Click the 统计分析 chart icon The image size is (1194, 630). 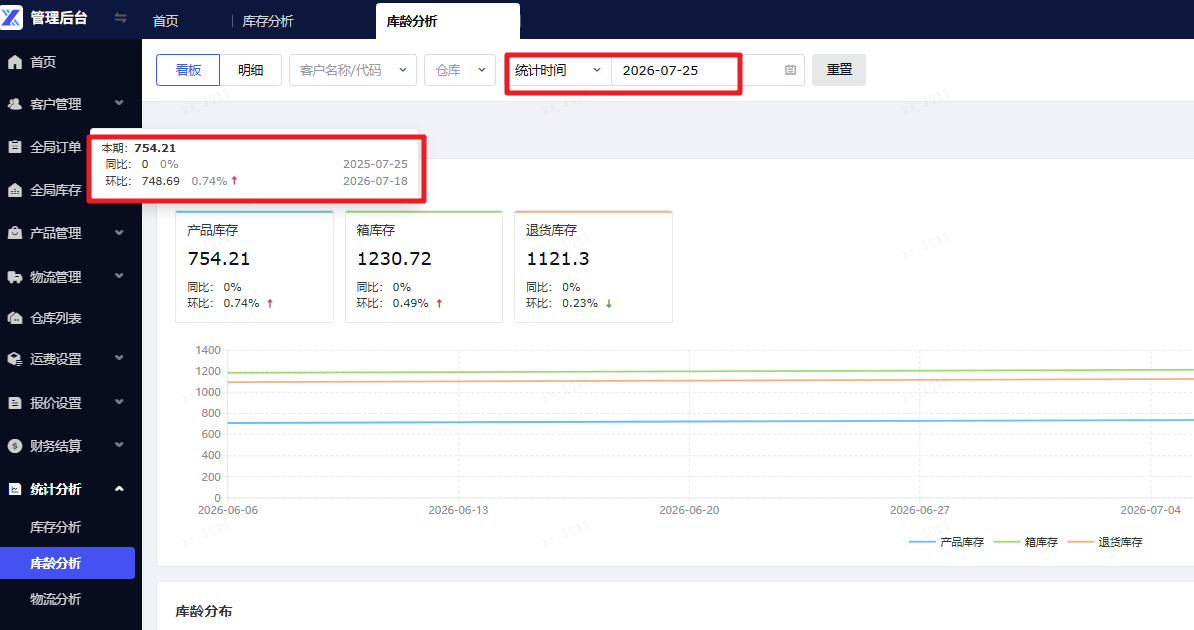tap(14, 489)
